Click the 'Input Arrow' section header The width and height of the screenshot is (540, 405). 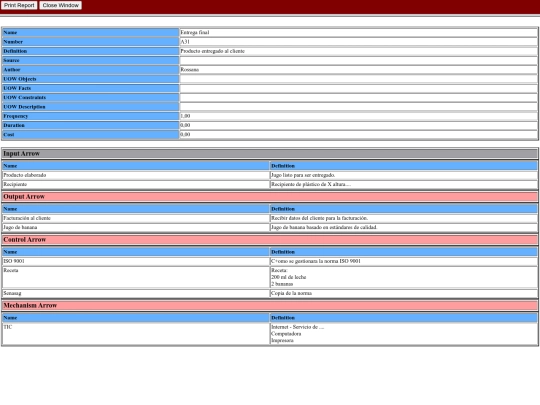[x=270, y=154]
